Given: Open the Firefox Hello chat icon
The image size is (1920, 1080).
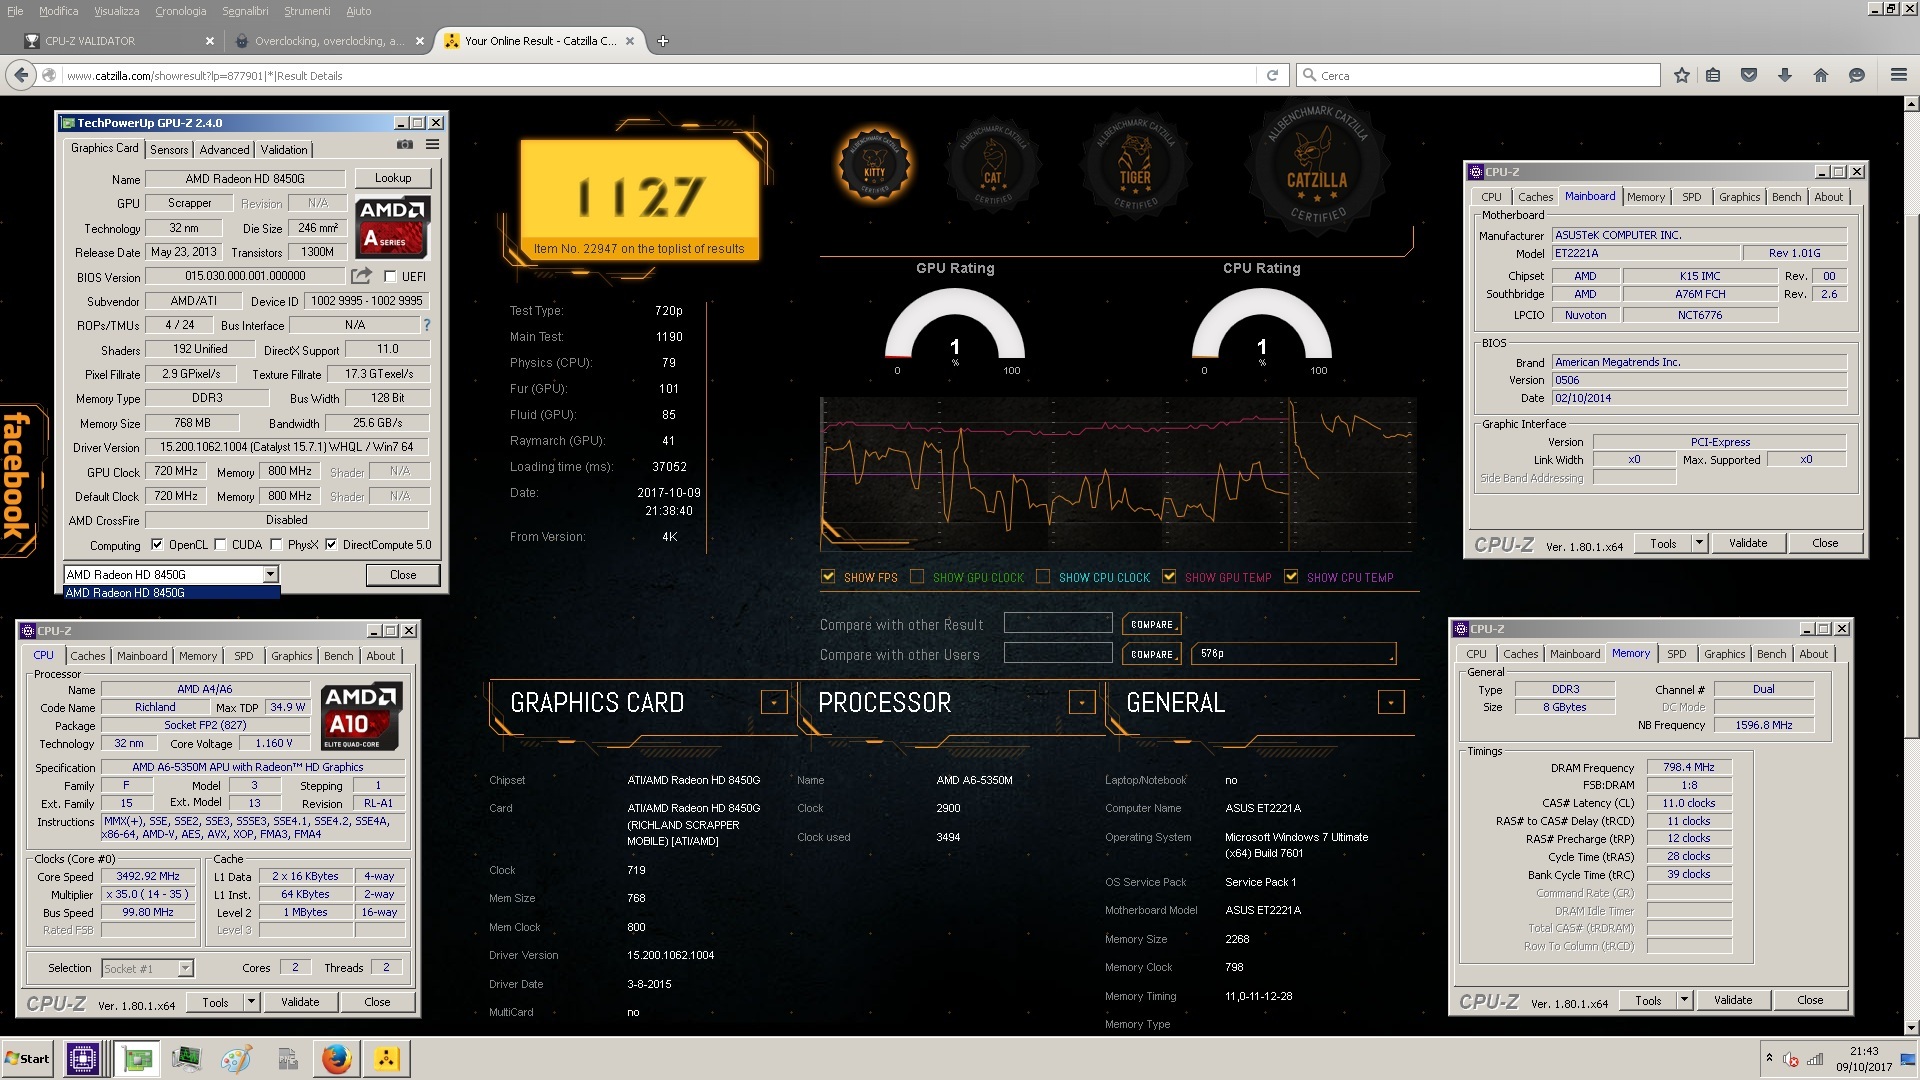Looking at the screenshot, I should coord(1857,75).
